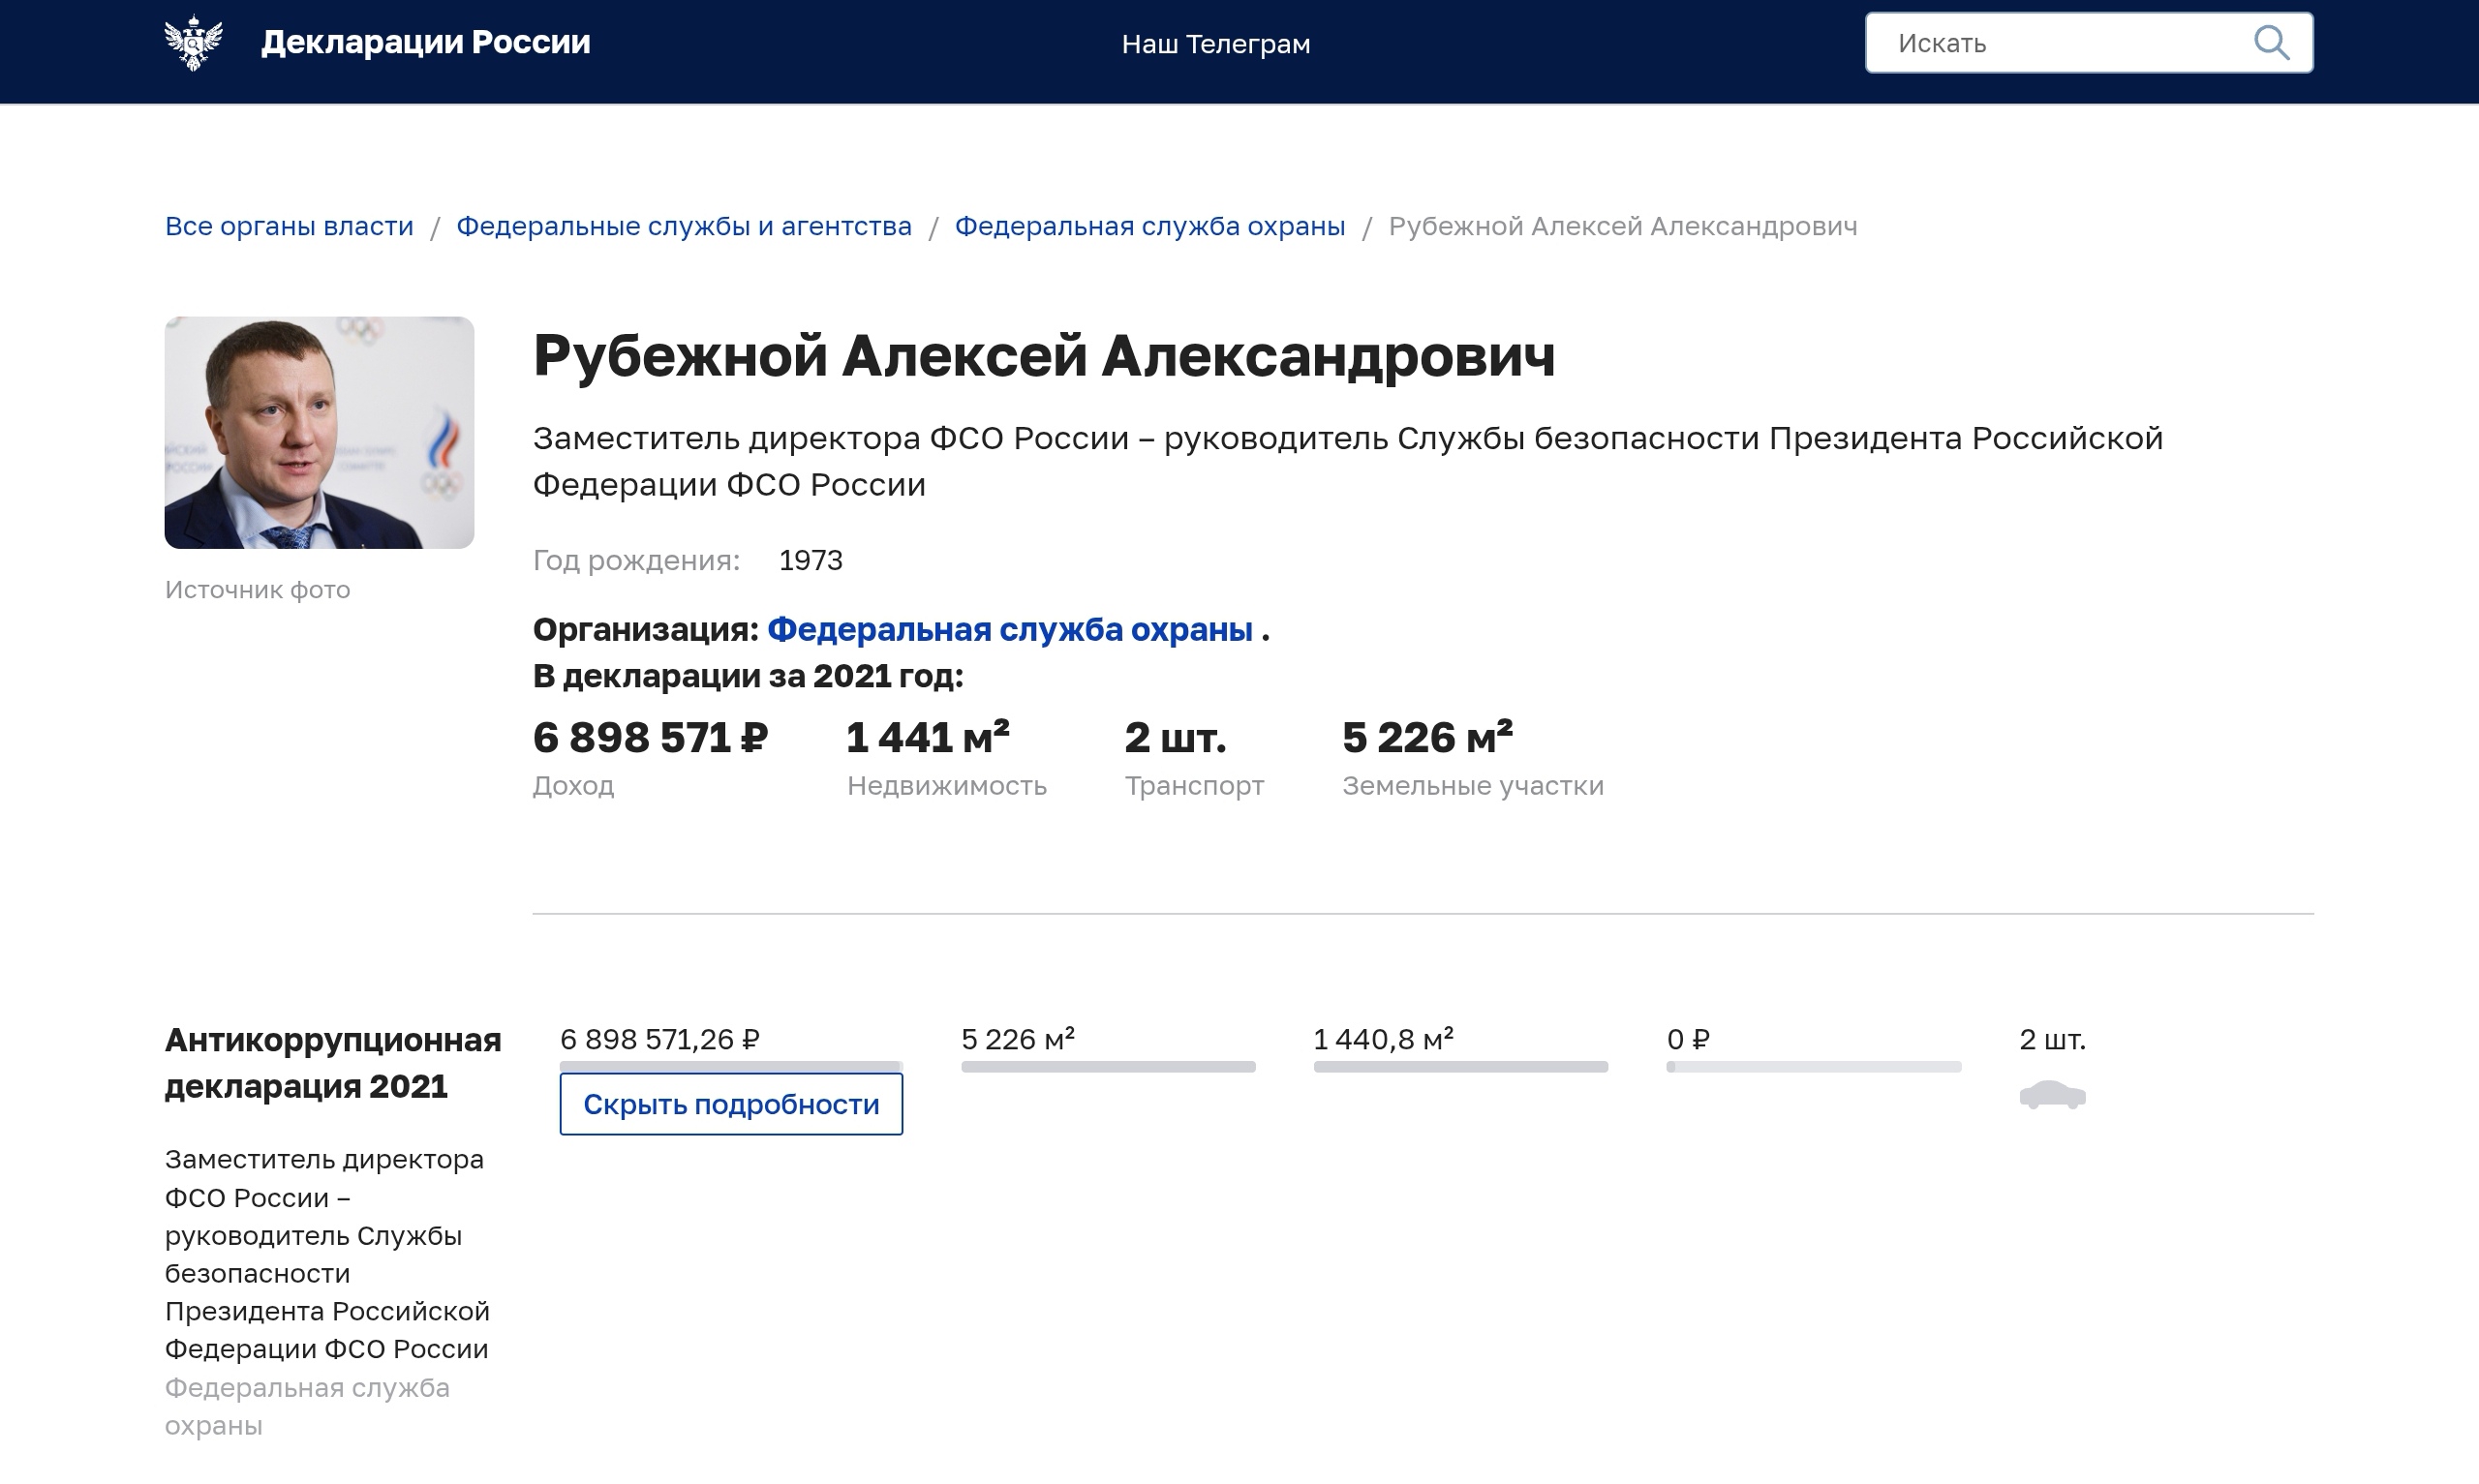2479x1484 pixels.
Task: Open Наш Телеграм menu link
Action: [1215, 44]
